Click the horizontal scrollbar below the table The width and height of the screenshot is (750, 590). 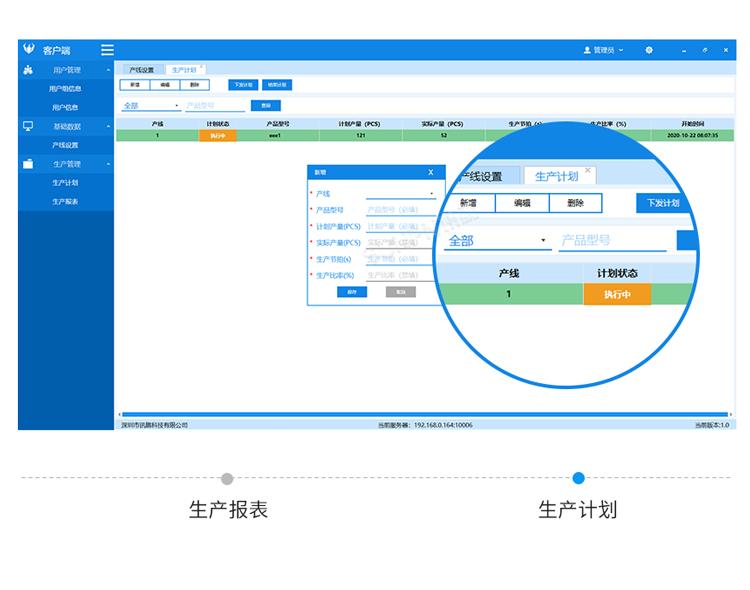click(x=420, y=414)
